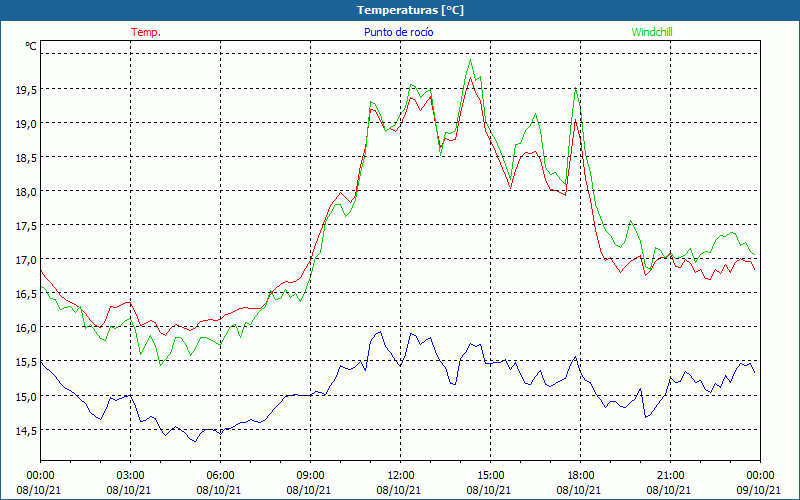Click the 18,5 y-axis value
This screenshot has width=800, height=500.
pyautogui.click(x=26, y=158)
